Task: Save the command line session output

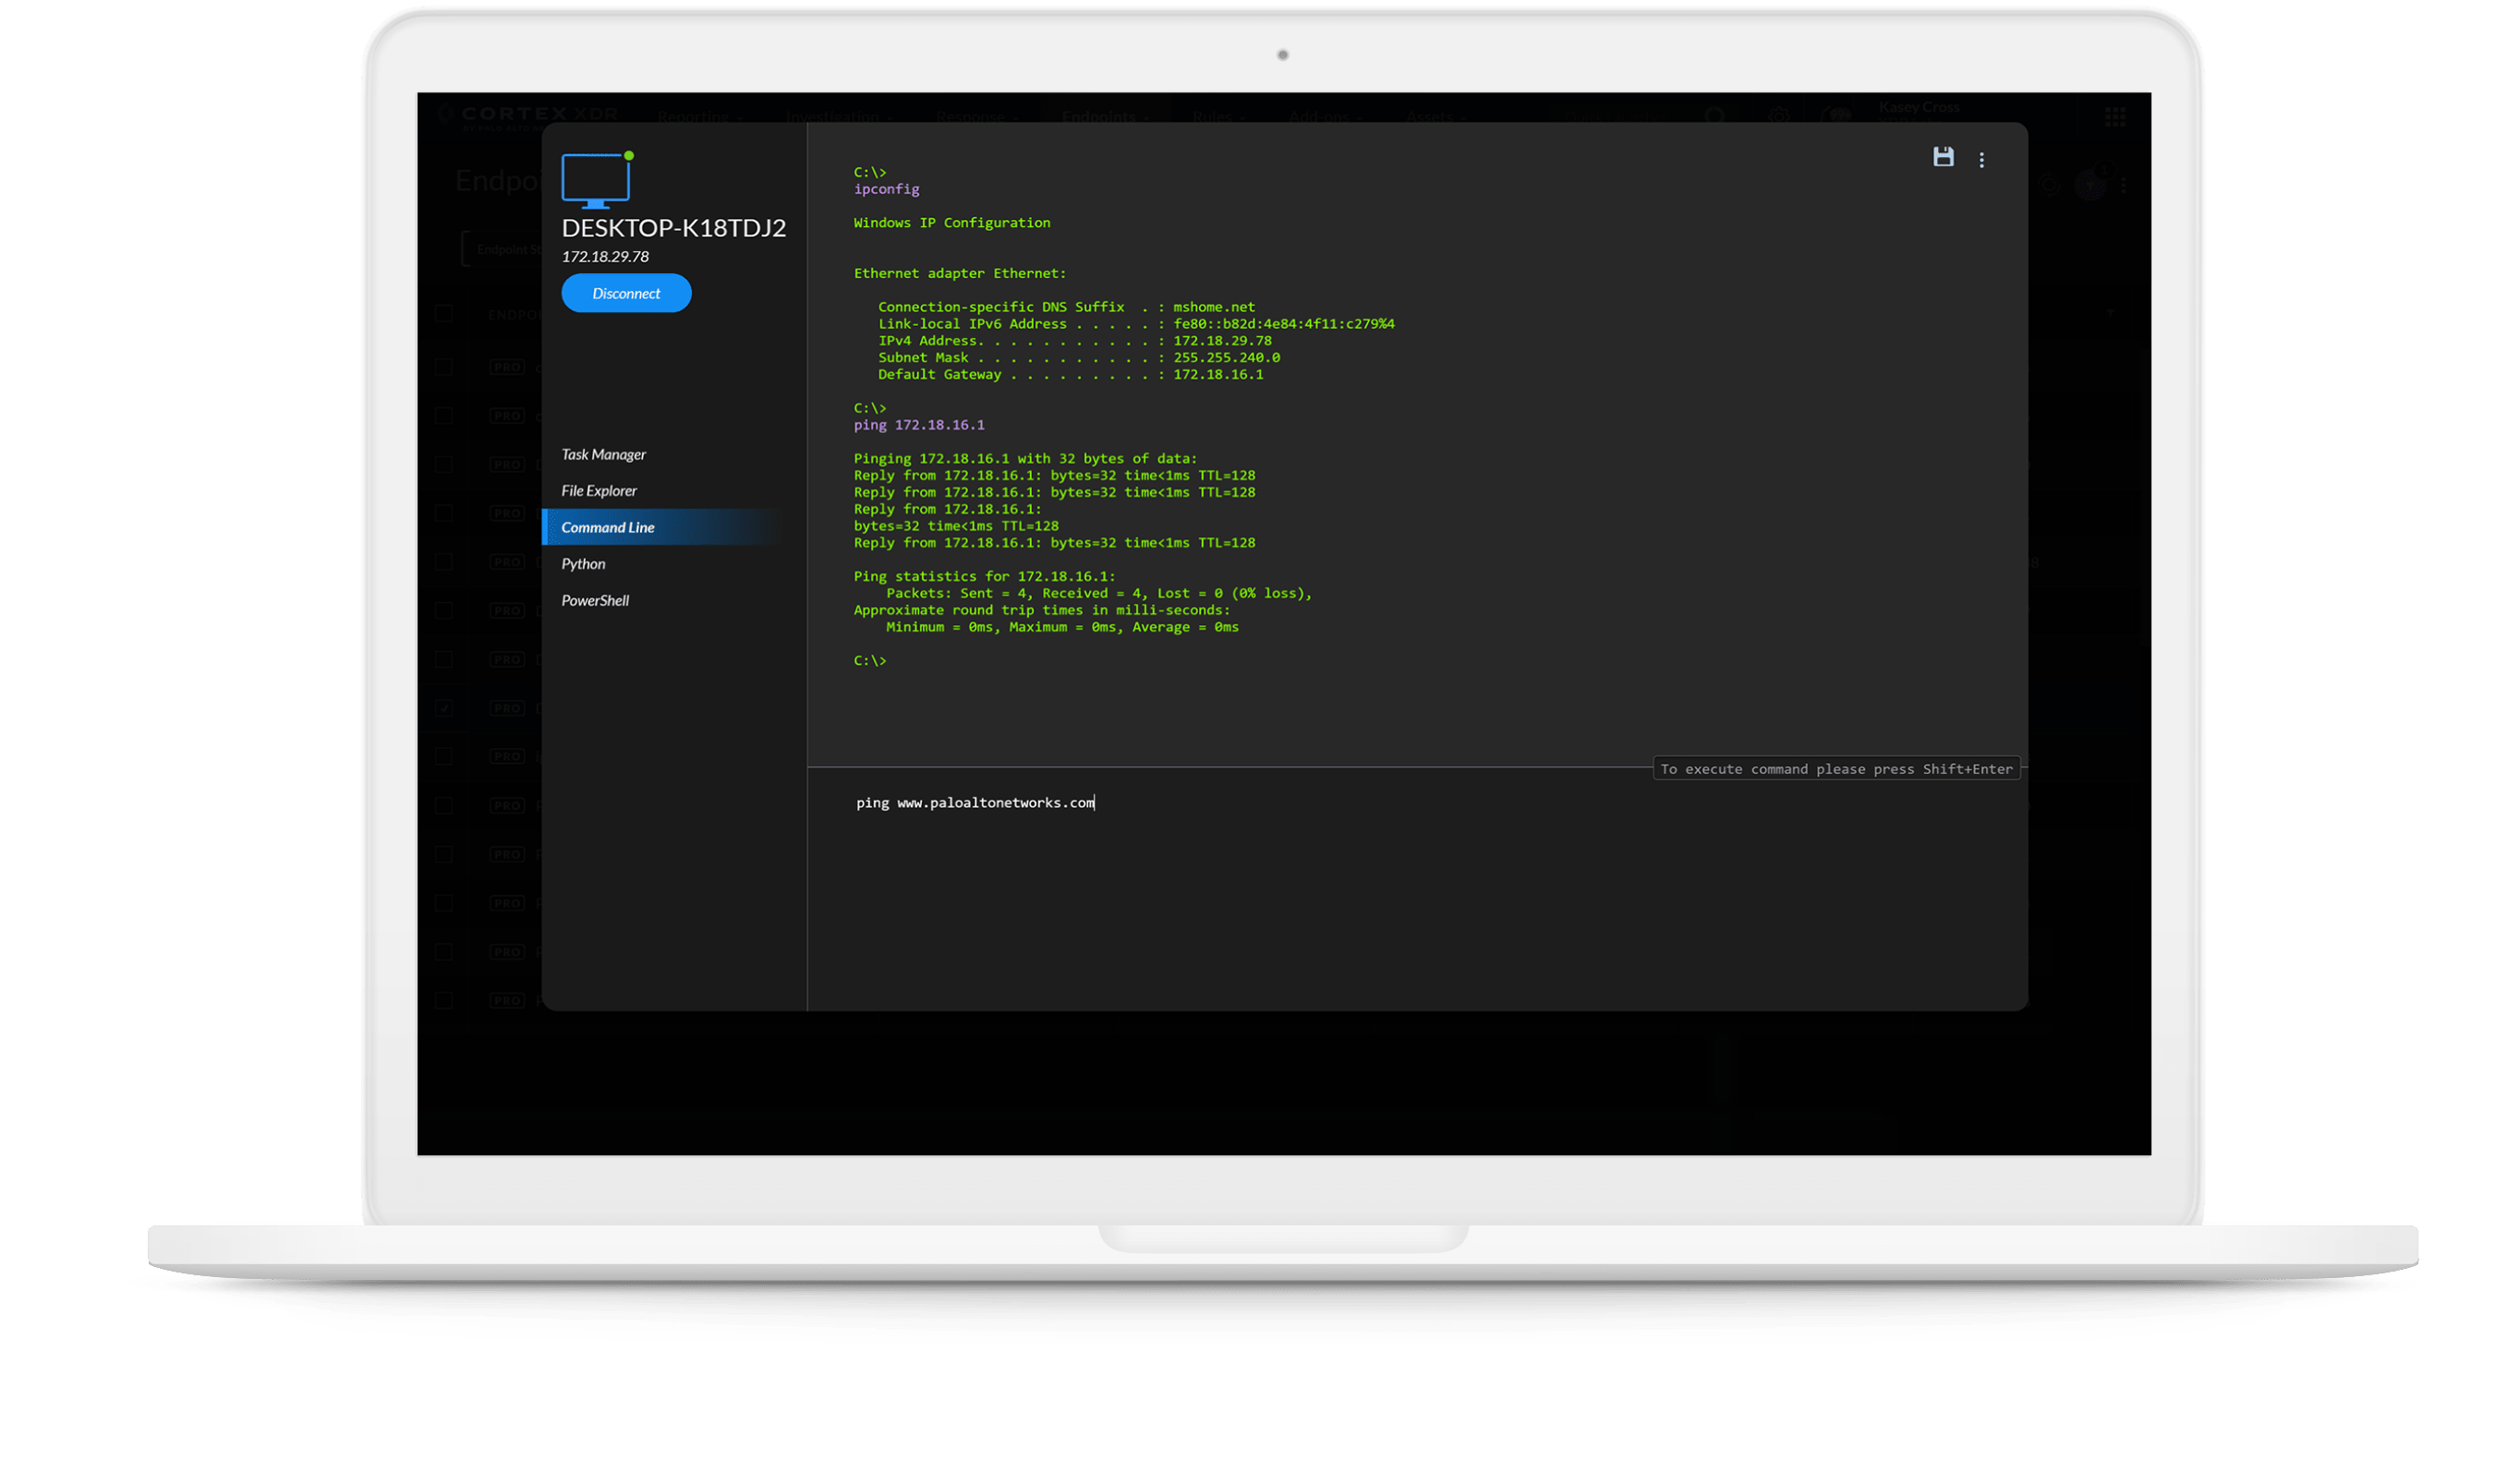Action: click(x=1942, y=157)
